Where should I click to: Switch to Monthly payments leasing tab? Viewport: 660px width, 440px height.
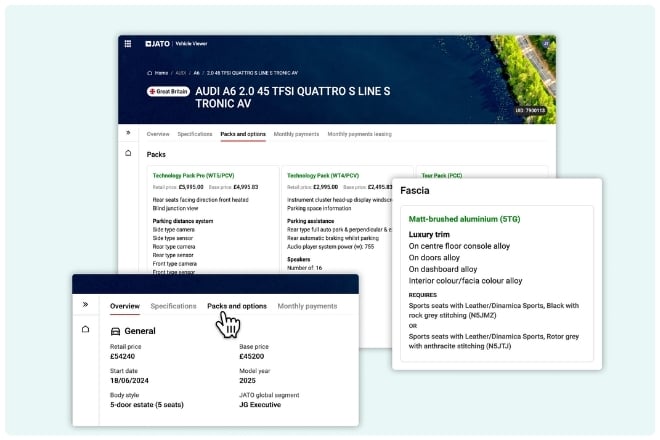(360, 133)
